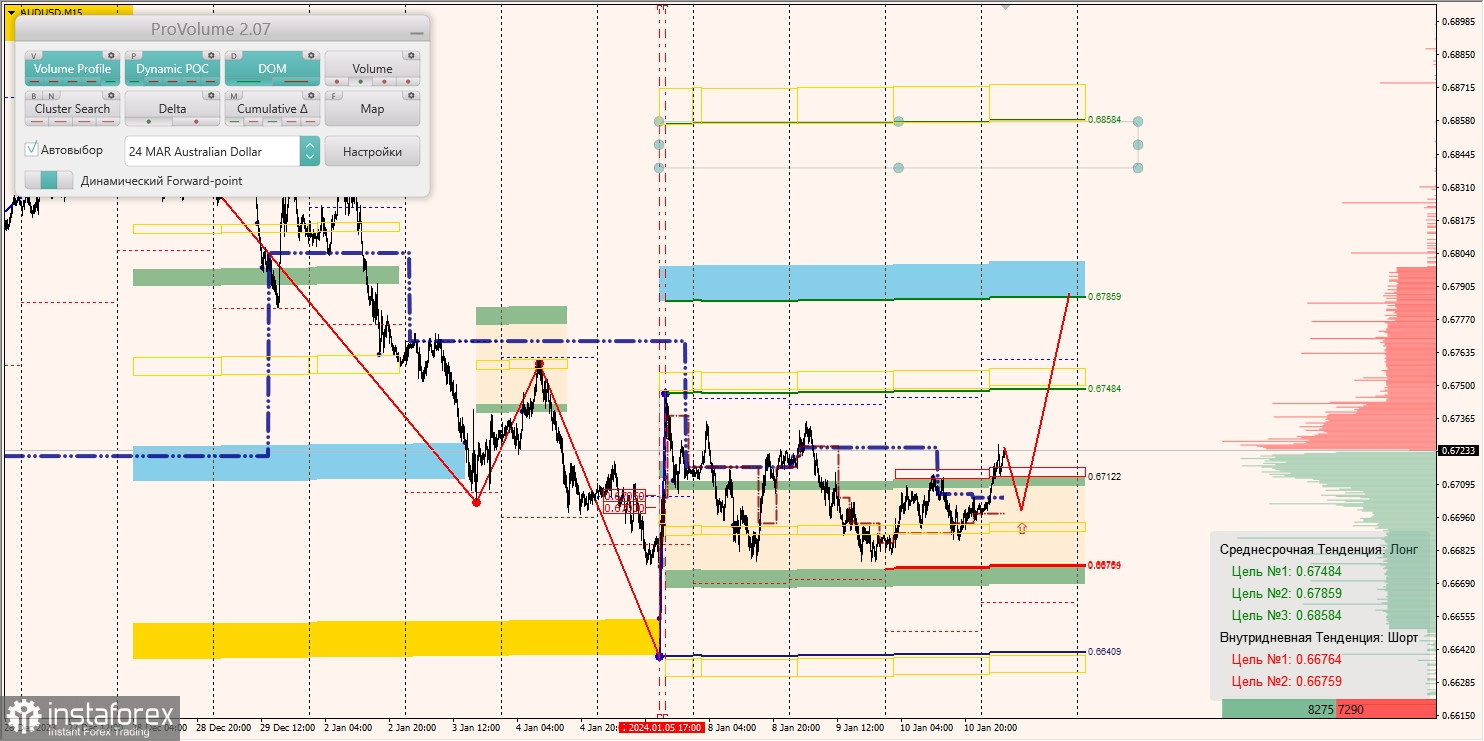Click Цель №1: 0.67484 target text
Screen dimensions: 1484x741
click(1286, 572)
